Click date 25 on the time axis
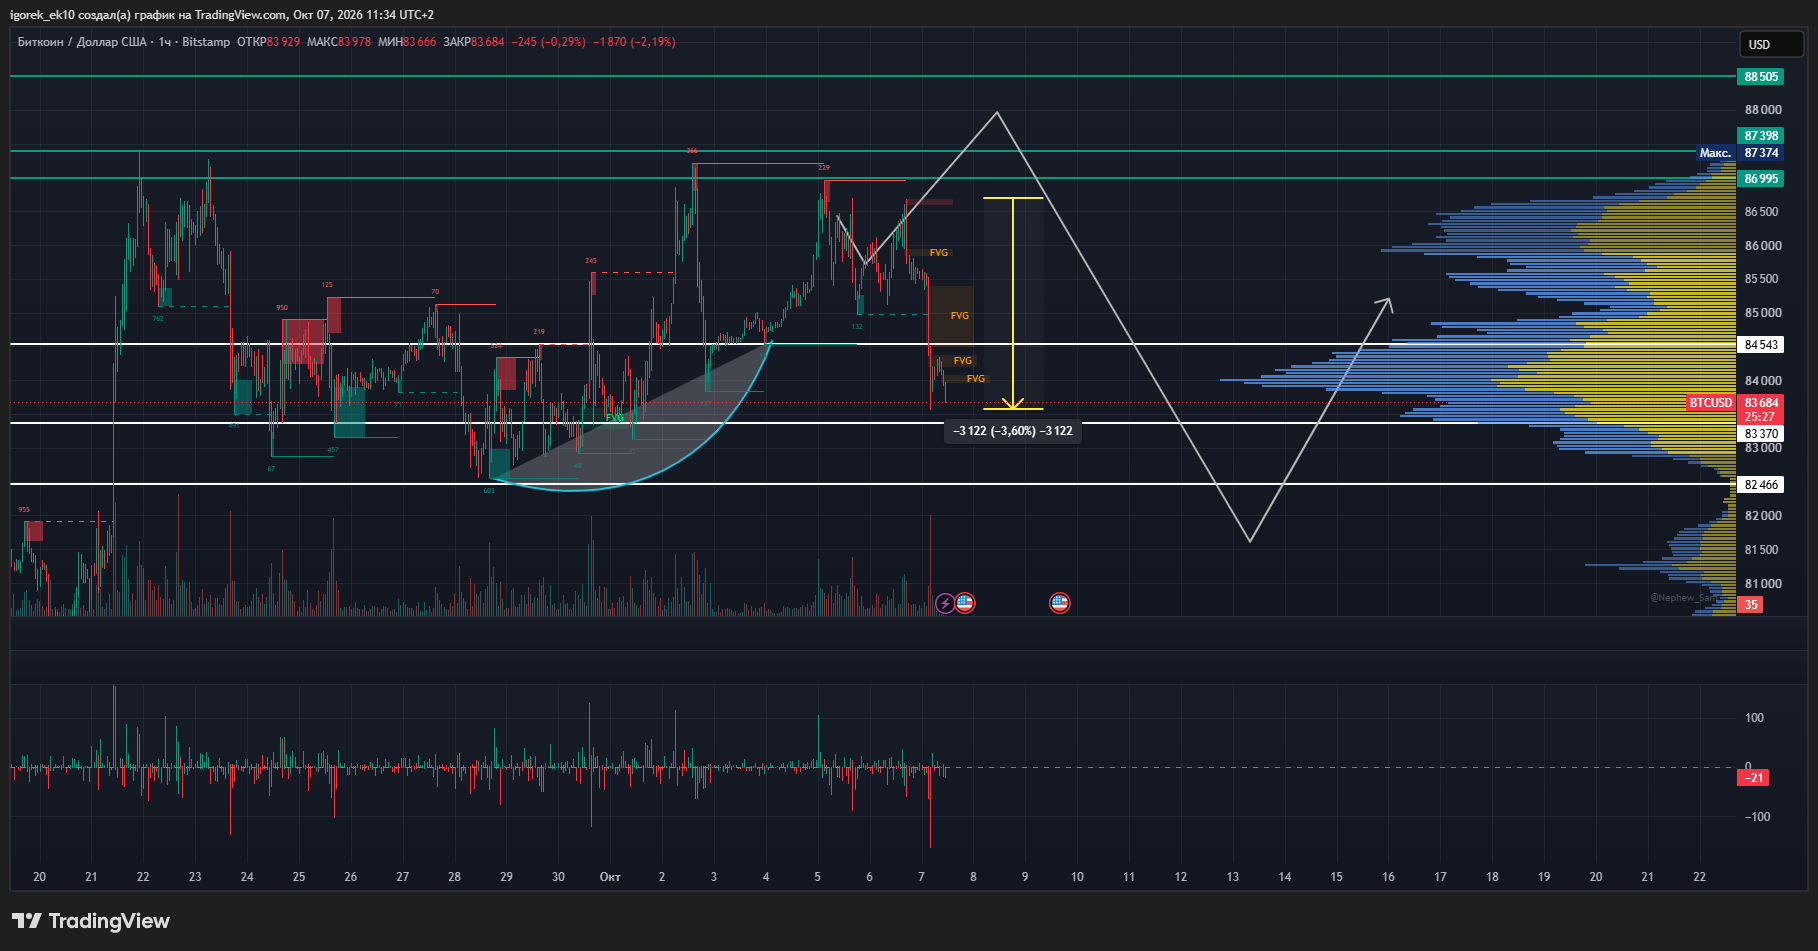Screen dimensions: 1818x951 point(299,877)
